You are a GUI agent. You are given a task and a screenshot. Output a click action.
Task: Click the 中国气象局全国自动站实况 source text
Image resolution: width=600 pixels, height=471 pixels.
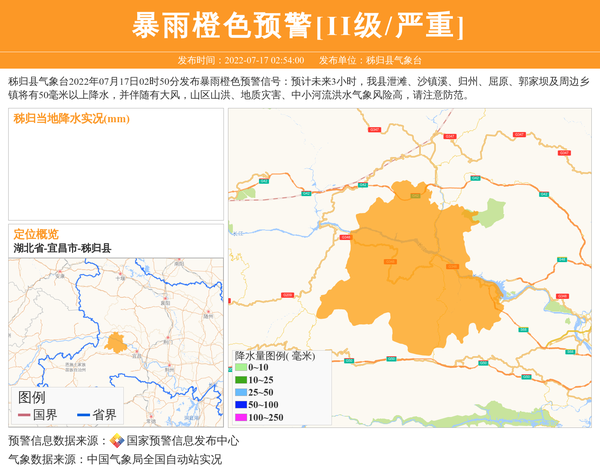[154, 460]
